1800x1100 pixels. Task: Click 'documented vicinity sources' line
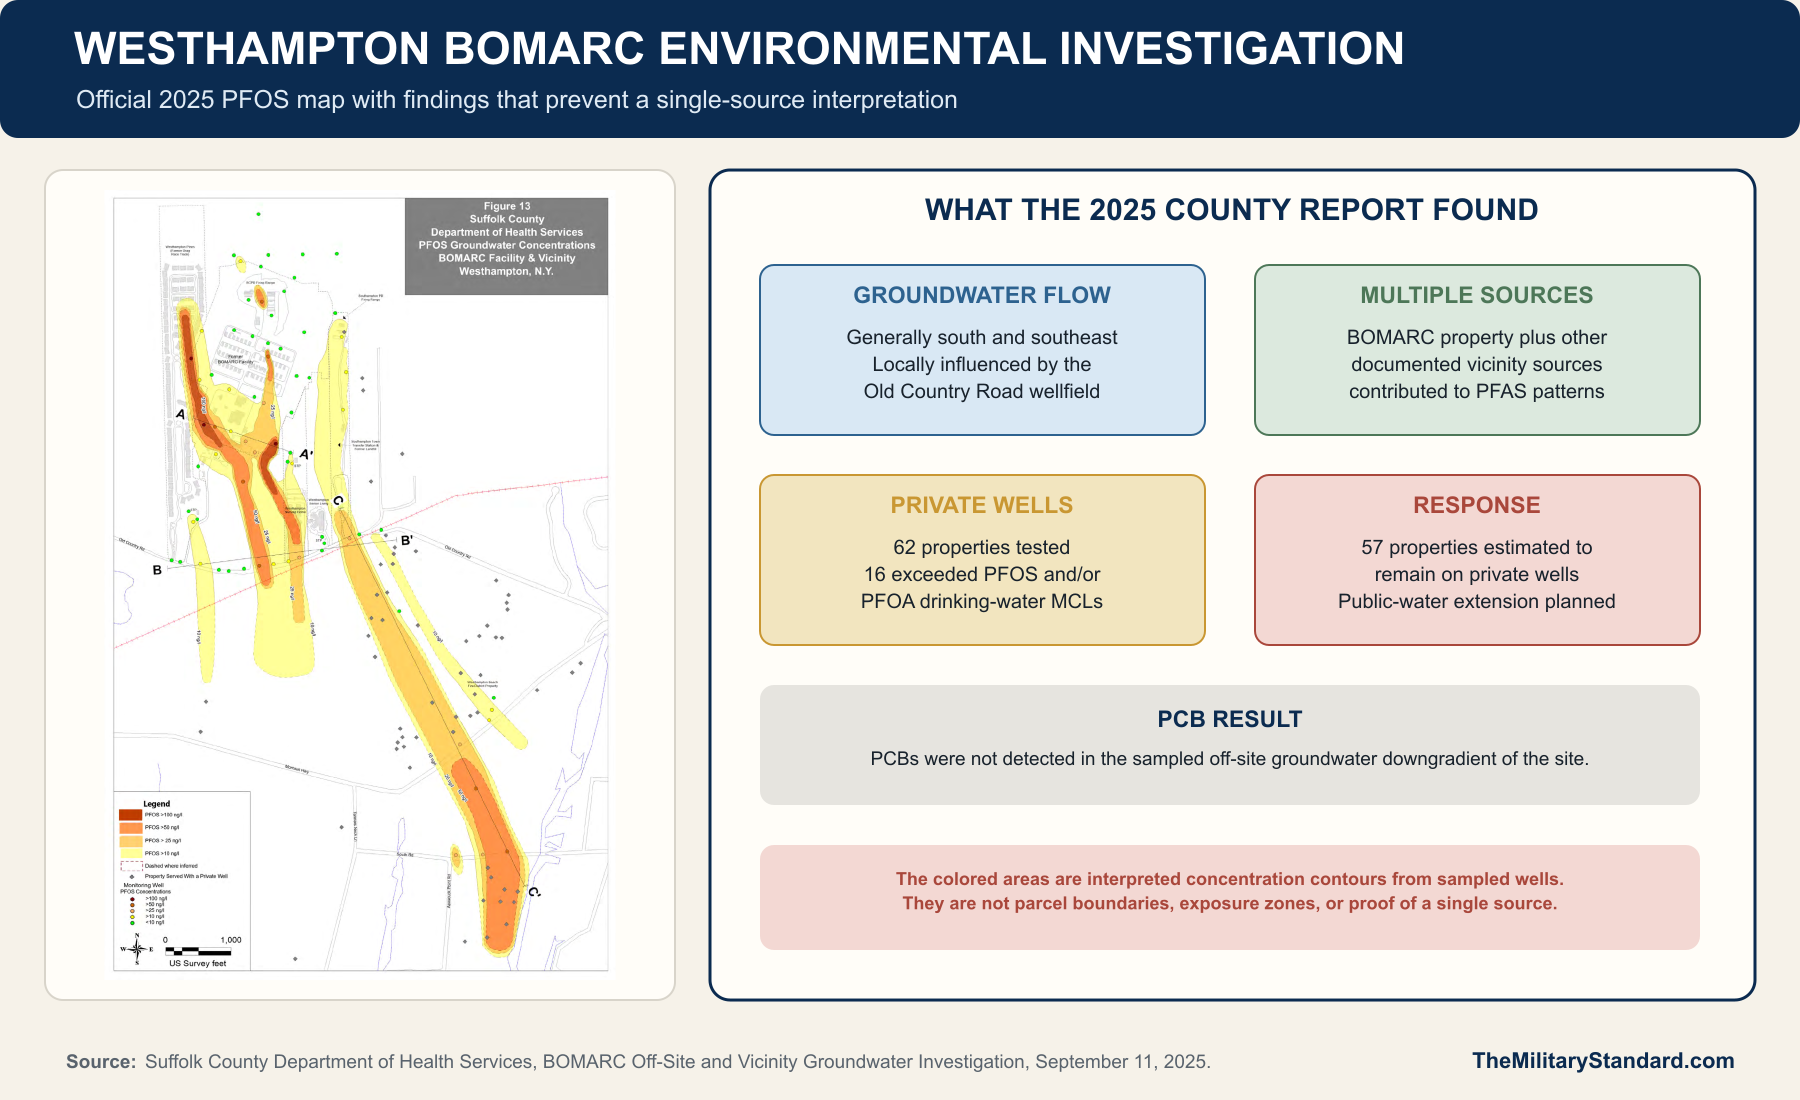[x=1477, y=364]
